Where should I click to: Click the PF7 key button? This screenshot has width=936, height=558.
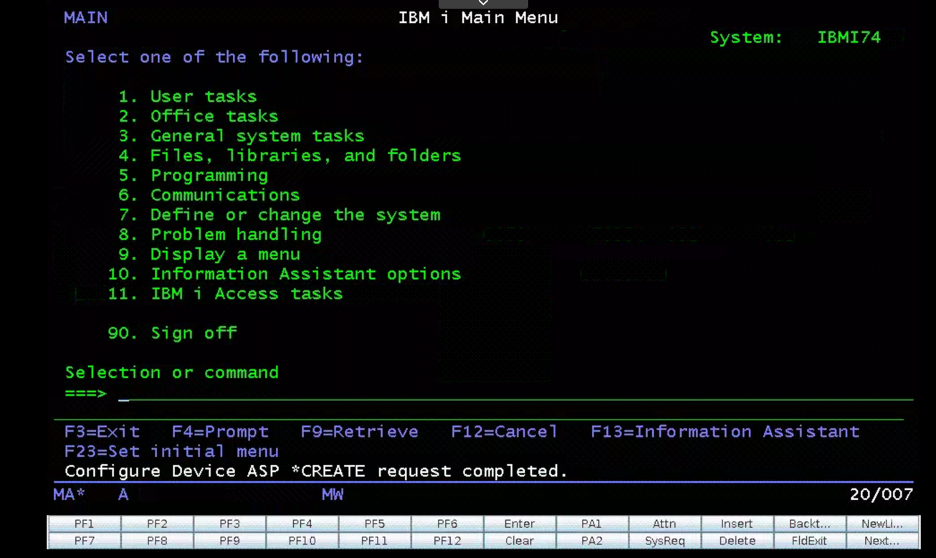coord(84,541)
